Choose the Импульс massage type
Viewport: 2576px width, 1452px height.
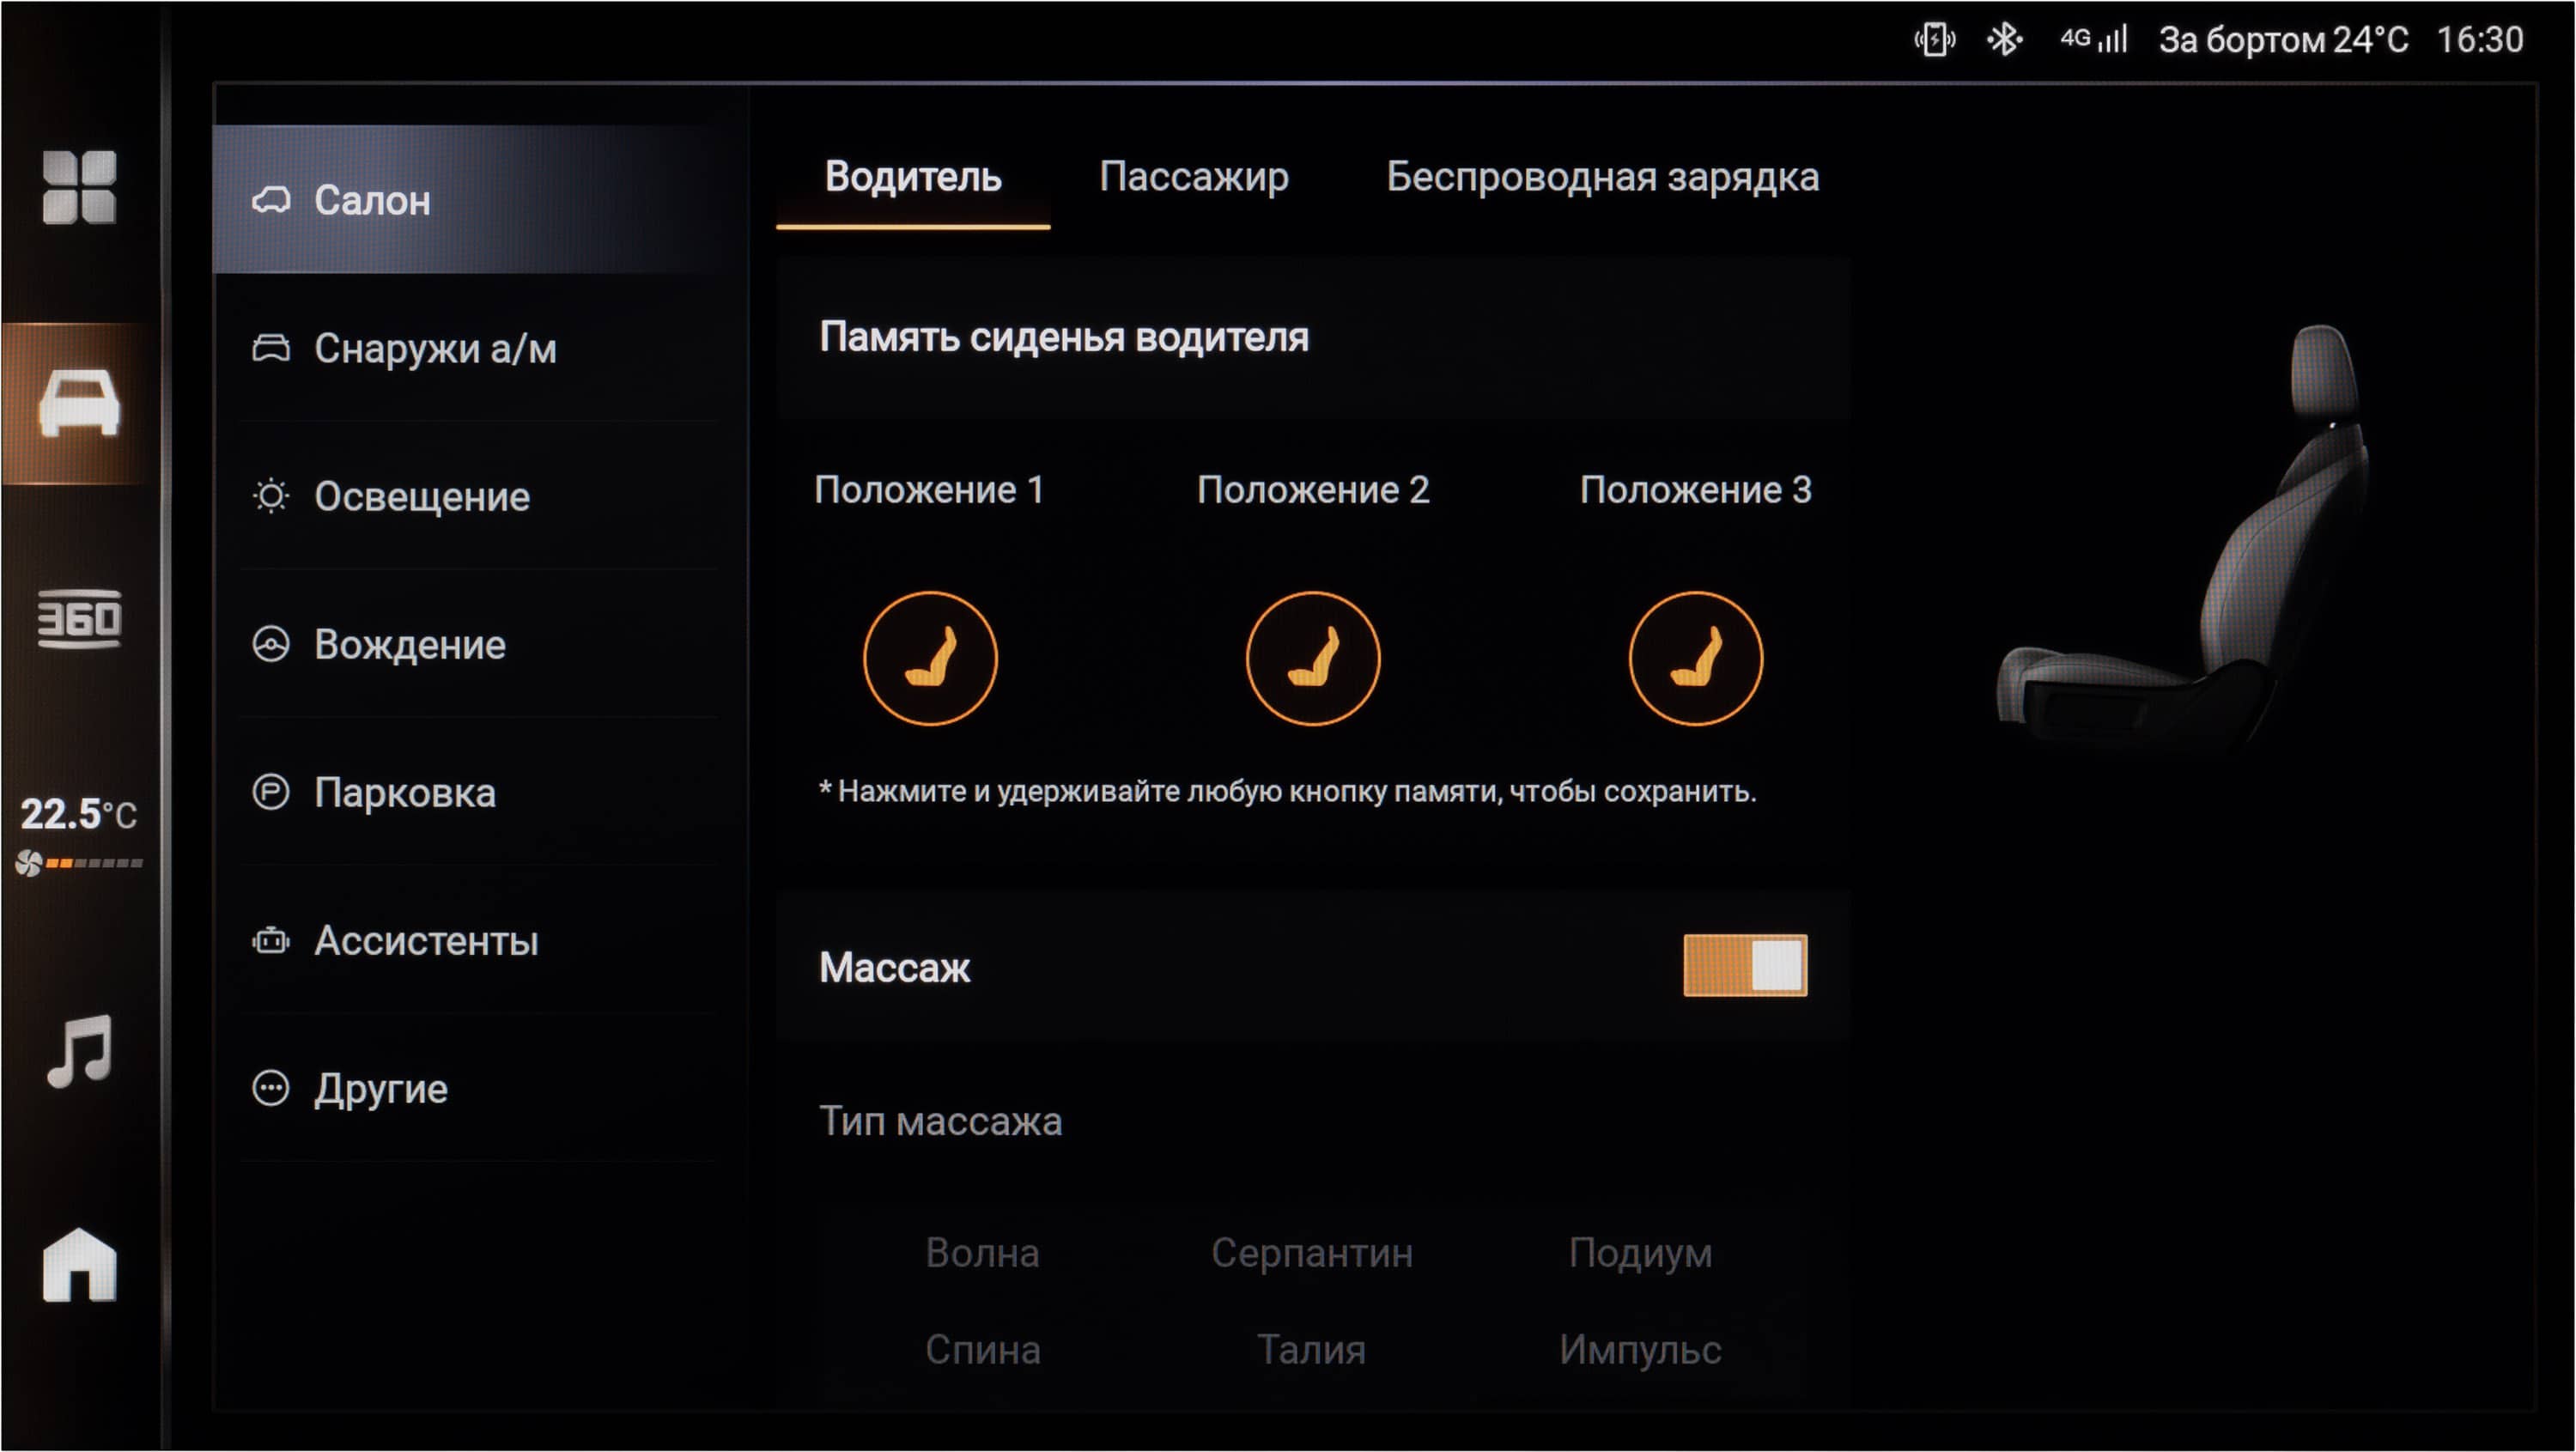pos(1640,1350)
